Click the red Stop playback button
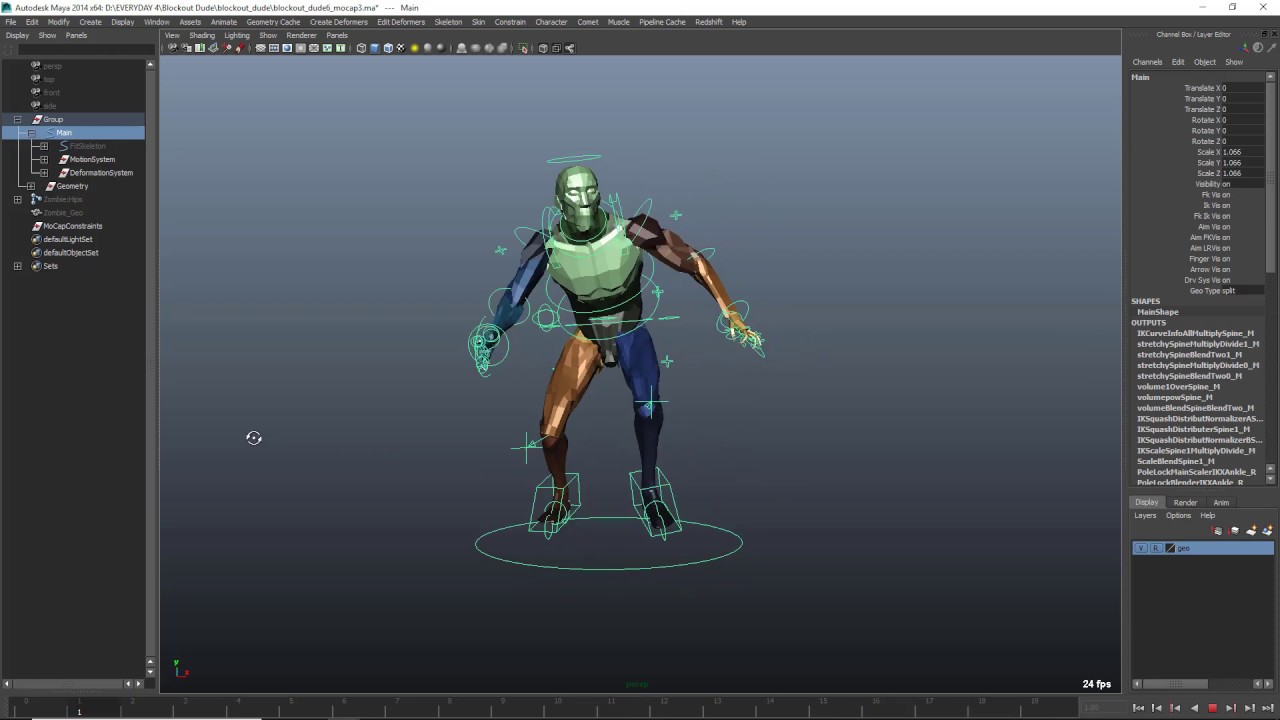 (x=1212, y=708)
